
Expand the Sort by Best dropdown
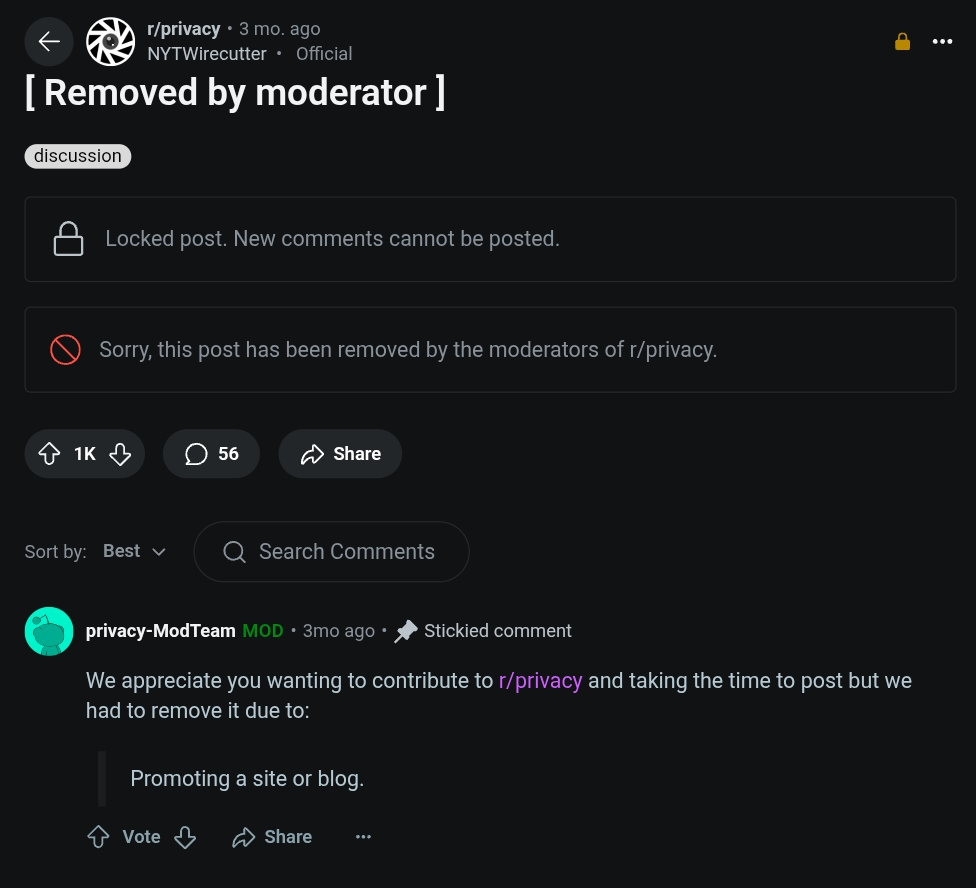134,551
